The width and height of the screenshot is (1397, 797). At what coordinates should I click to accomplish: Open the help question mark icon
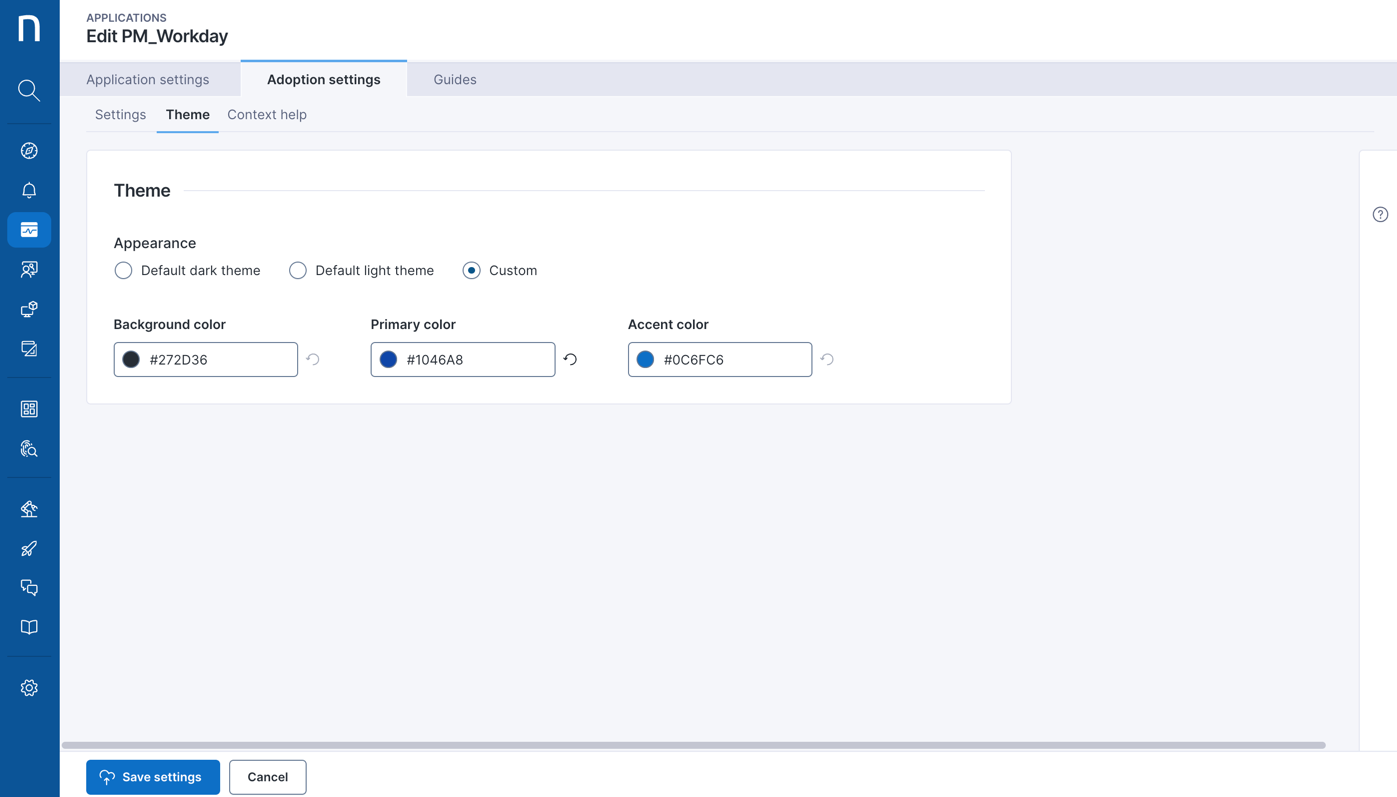(x=1379, y=214)
